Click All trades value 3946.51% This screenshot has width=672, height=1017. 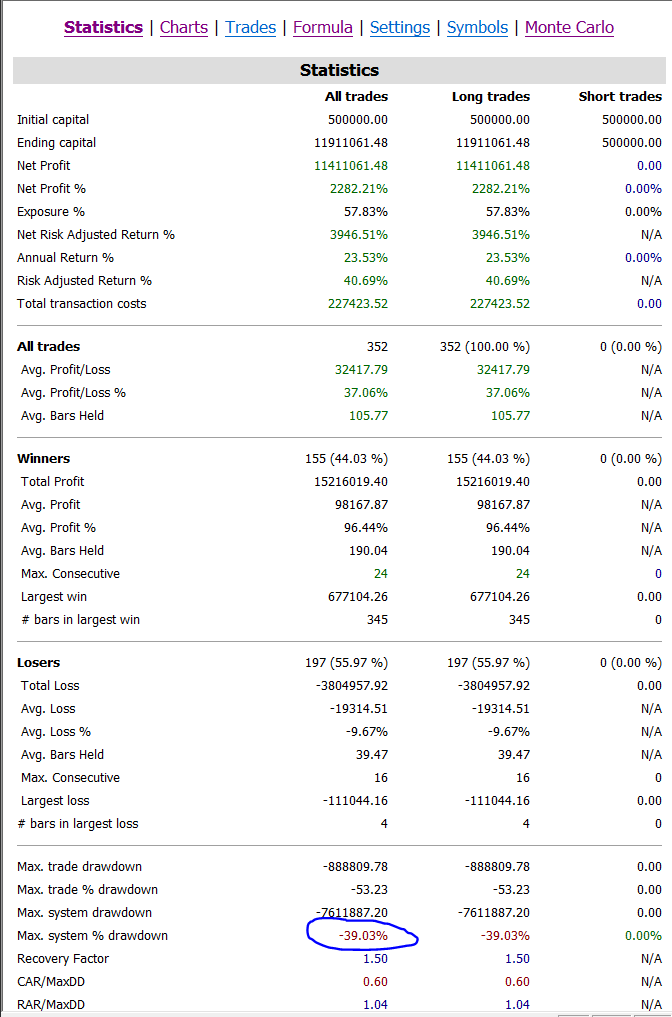(359, 235)
